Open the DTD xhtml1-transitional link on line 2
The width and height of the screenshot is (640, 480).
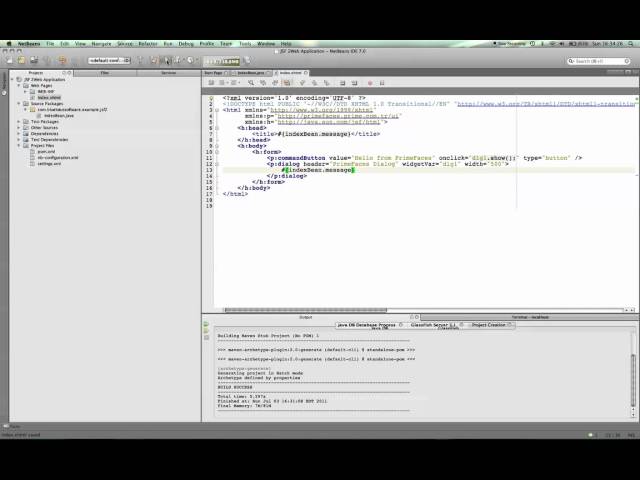point(546,104)
